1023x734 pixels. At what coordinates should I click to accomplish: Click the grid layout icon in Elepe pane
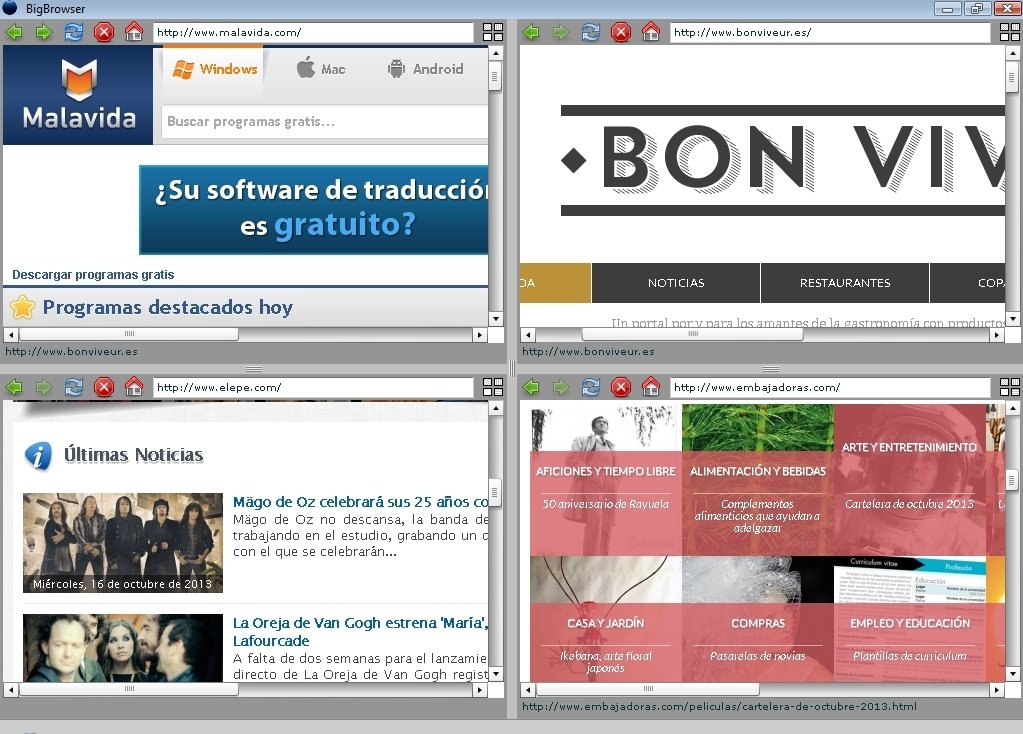point(493,387)
